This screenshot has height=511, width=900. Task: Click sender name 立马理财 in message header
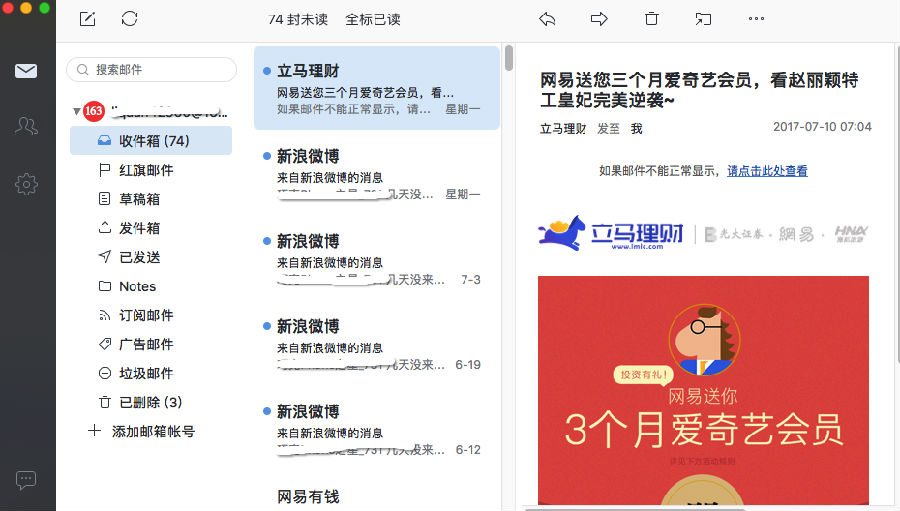[562, 129]
